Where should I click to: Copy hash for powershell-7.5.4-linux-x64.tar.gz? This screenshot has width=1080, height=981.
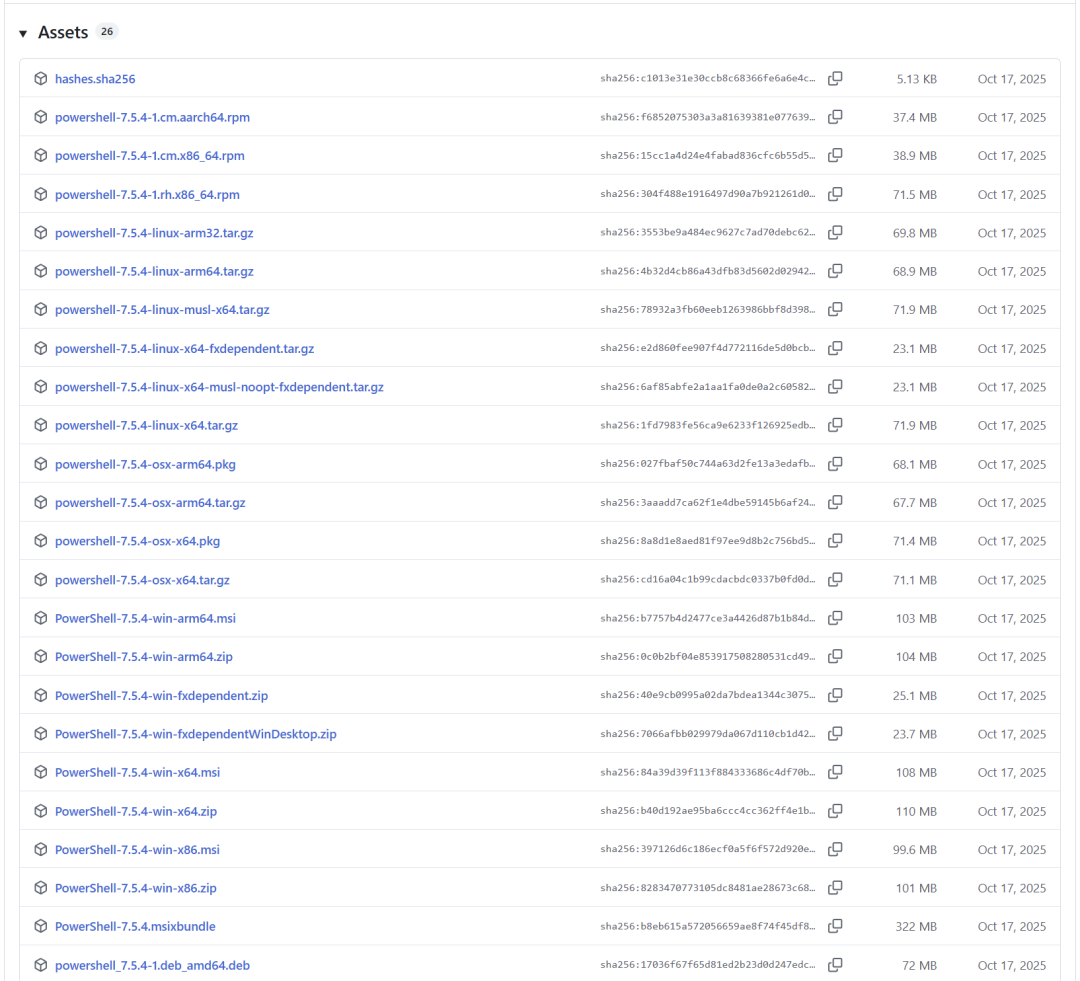[x=835, y=425]
